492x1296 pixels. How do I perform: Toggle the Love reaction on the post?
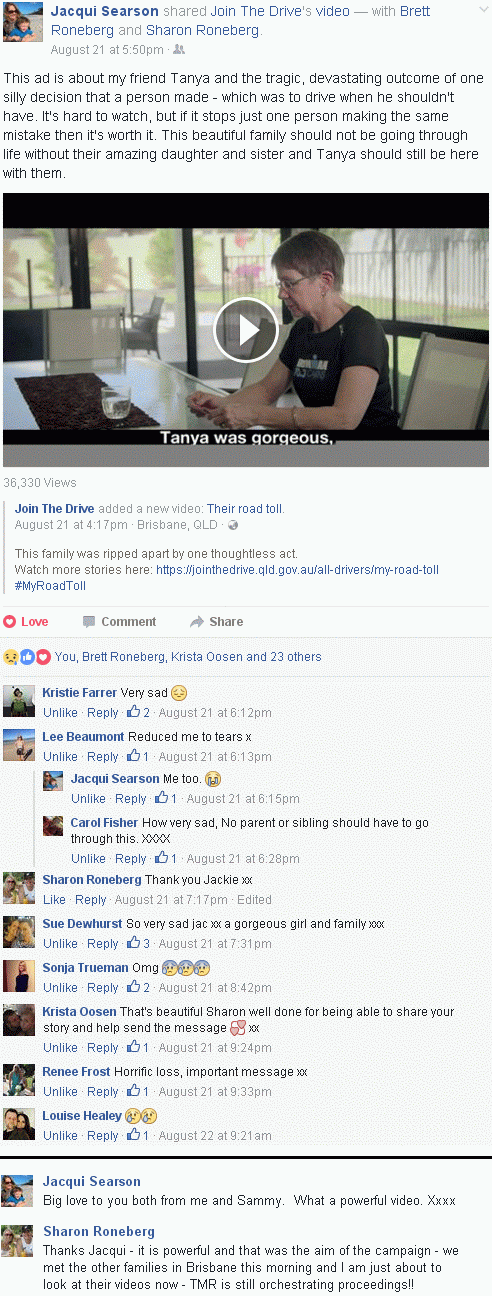click(x=26, y=621)
